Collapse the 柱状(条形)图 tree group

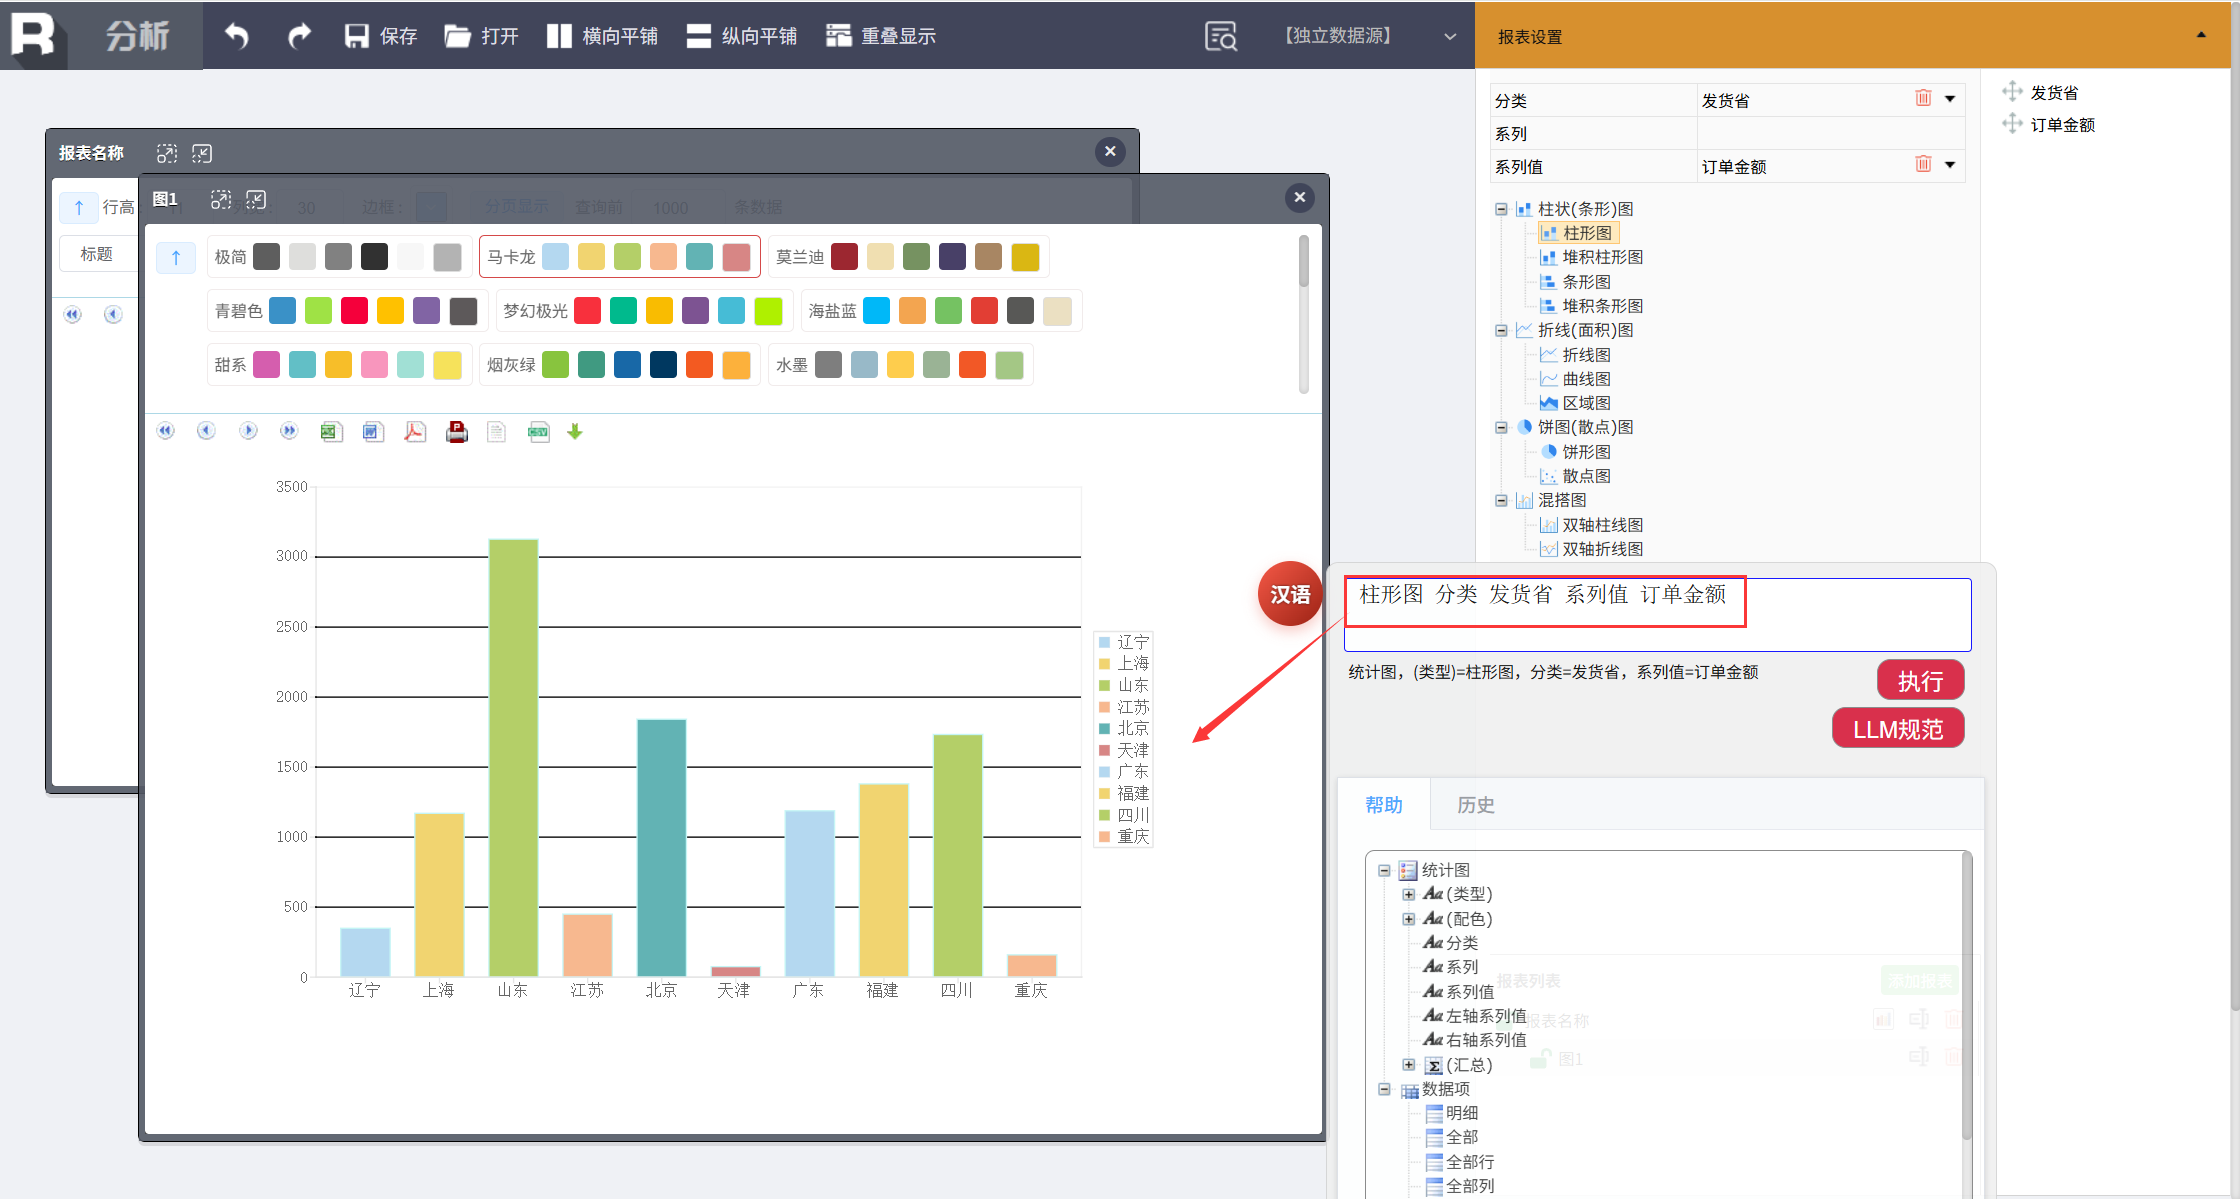pos(1501,209)
